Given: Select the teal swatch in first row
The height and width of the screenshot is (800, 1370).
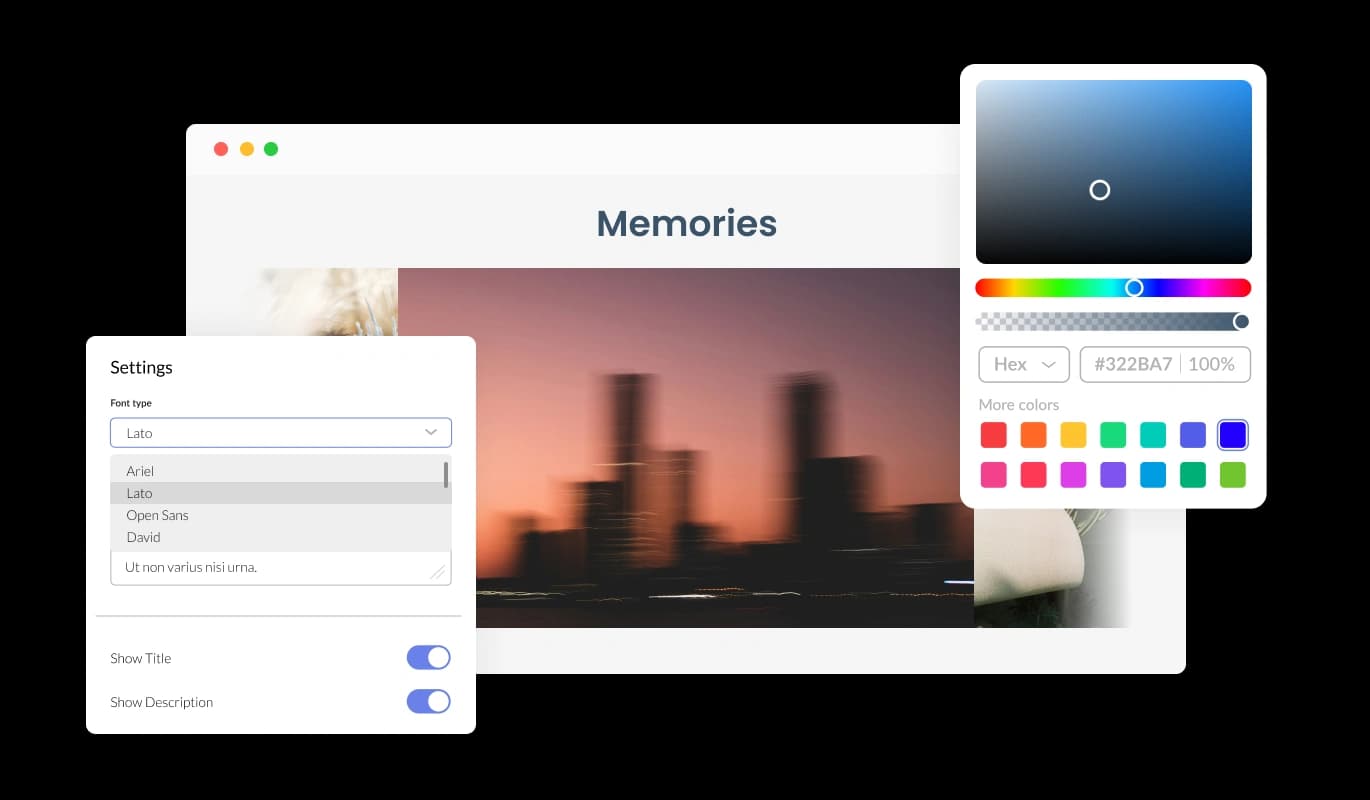Looking at the screenshot, I should 1153,435.
